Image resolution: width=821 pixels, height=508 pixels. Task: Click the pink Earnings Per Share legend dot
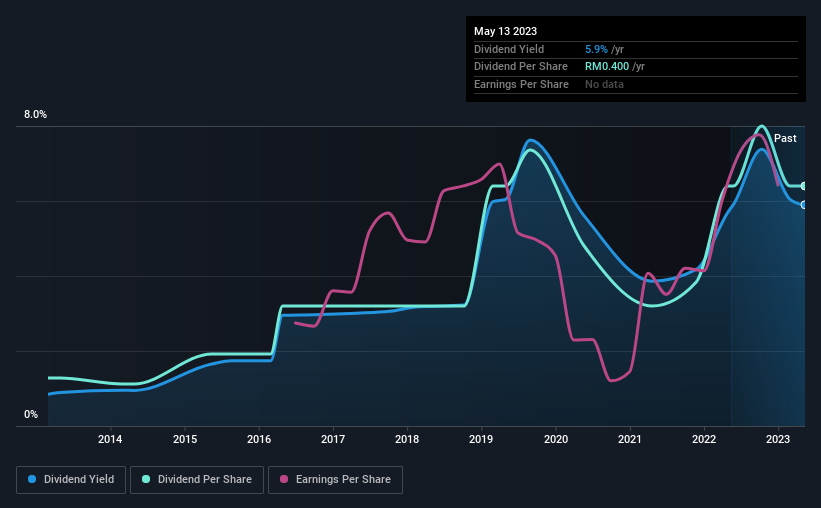click(x=284, y=479)
